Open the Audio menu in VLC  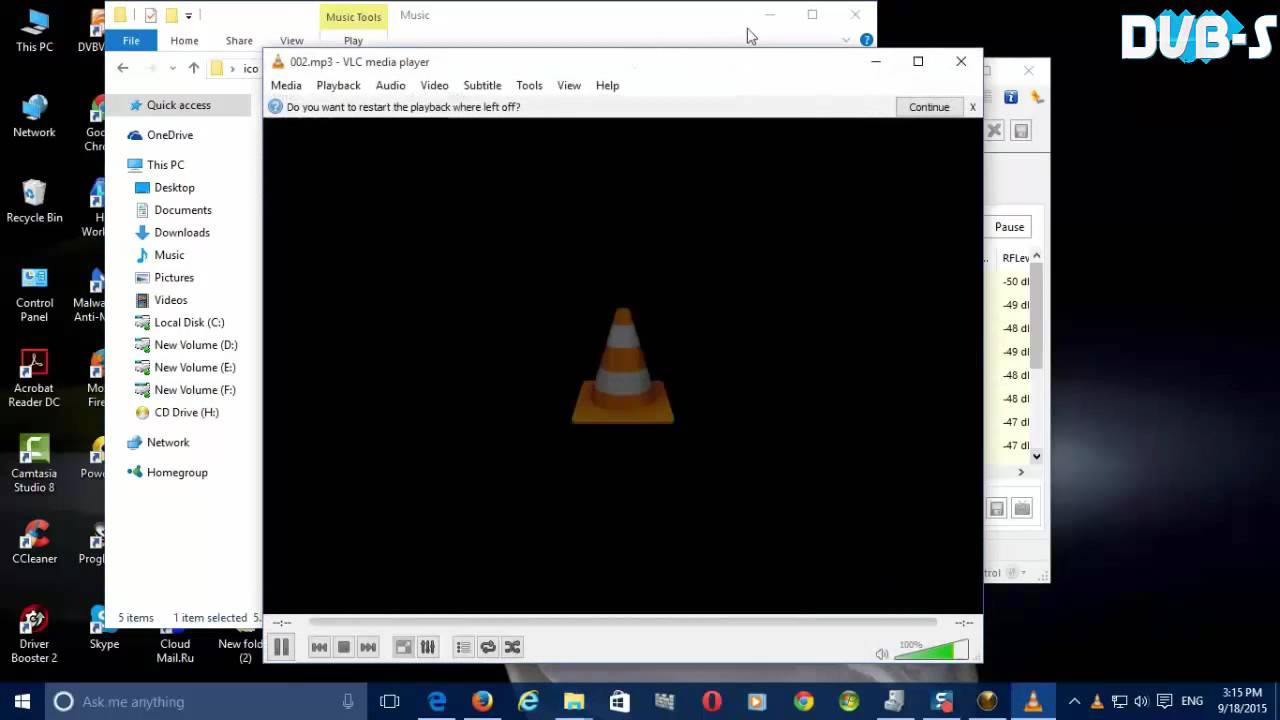(x=390, y=85)
